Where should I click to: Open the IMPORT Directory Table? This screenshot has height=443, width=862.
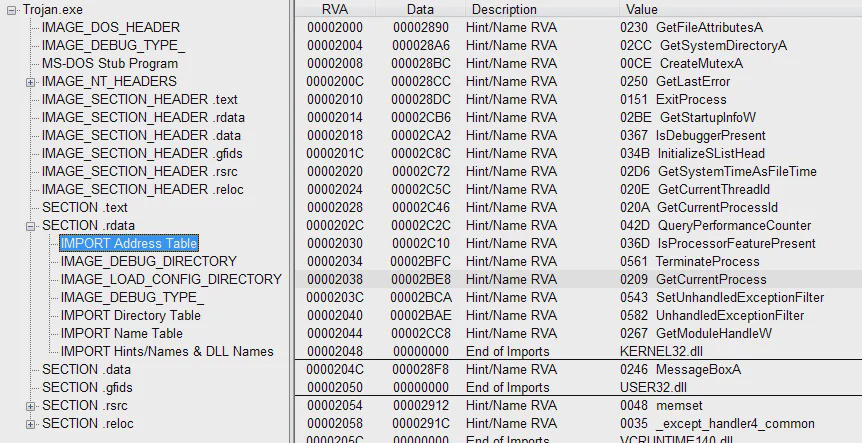pos(130,315)
